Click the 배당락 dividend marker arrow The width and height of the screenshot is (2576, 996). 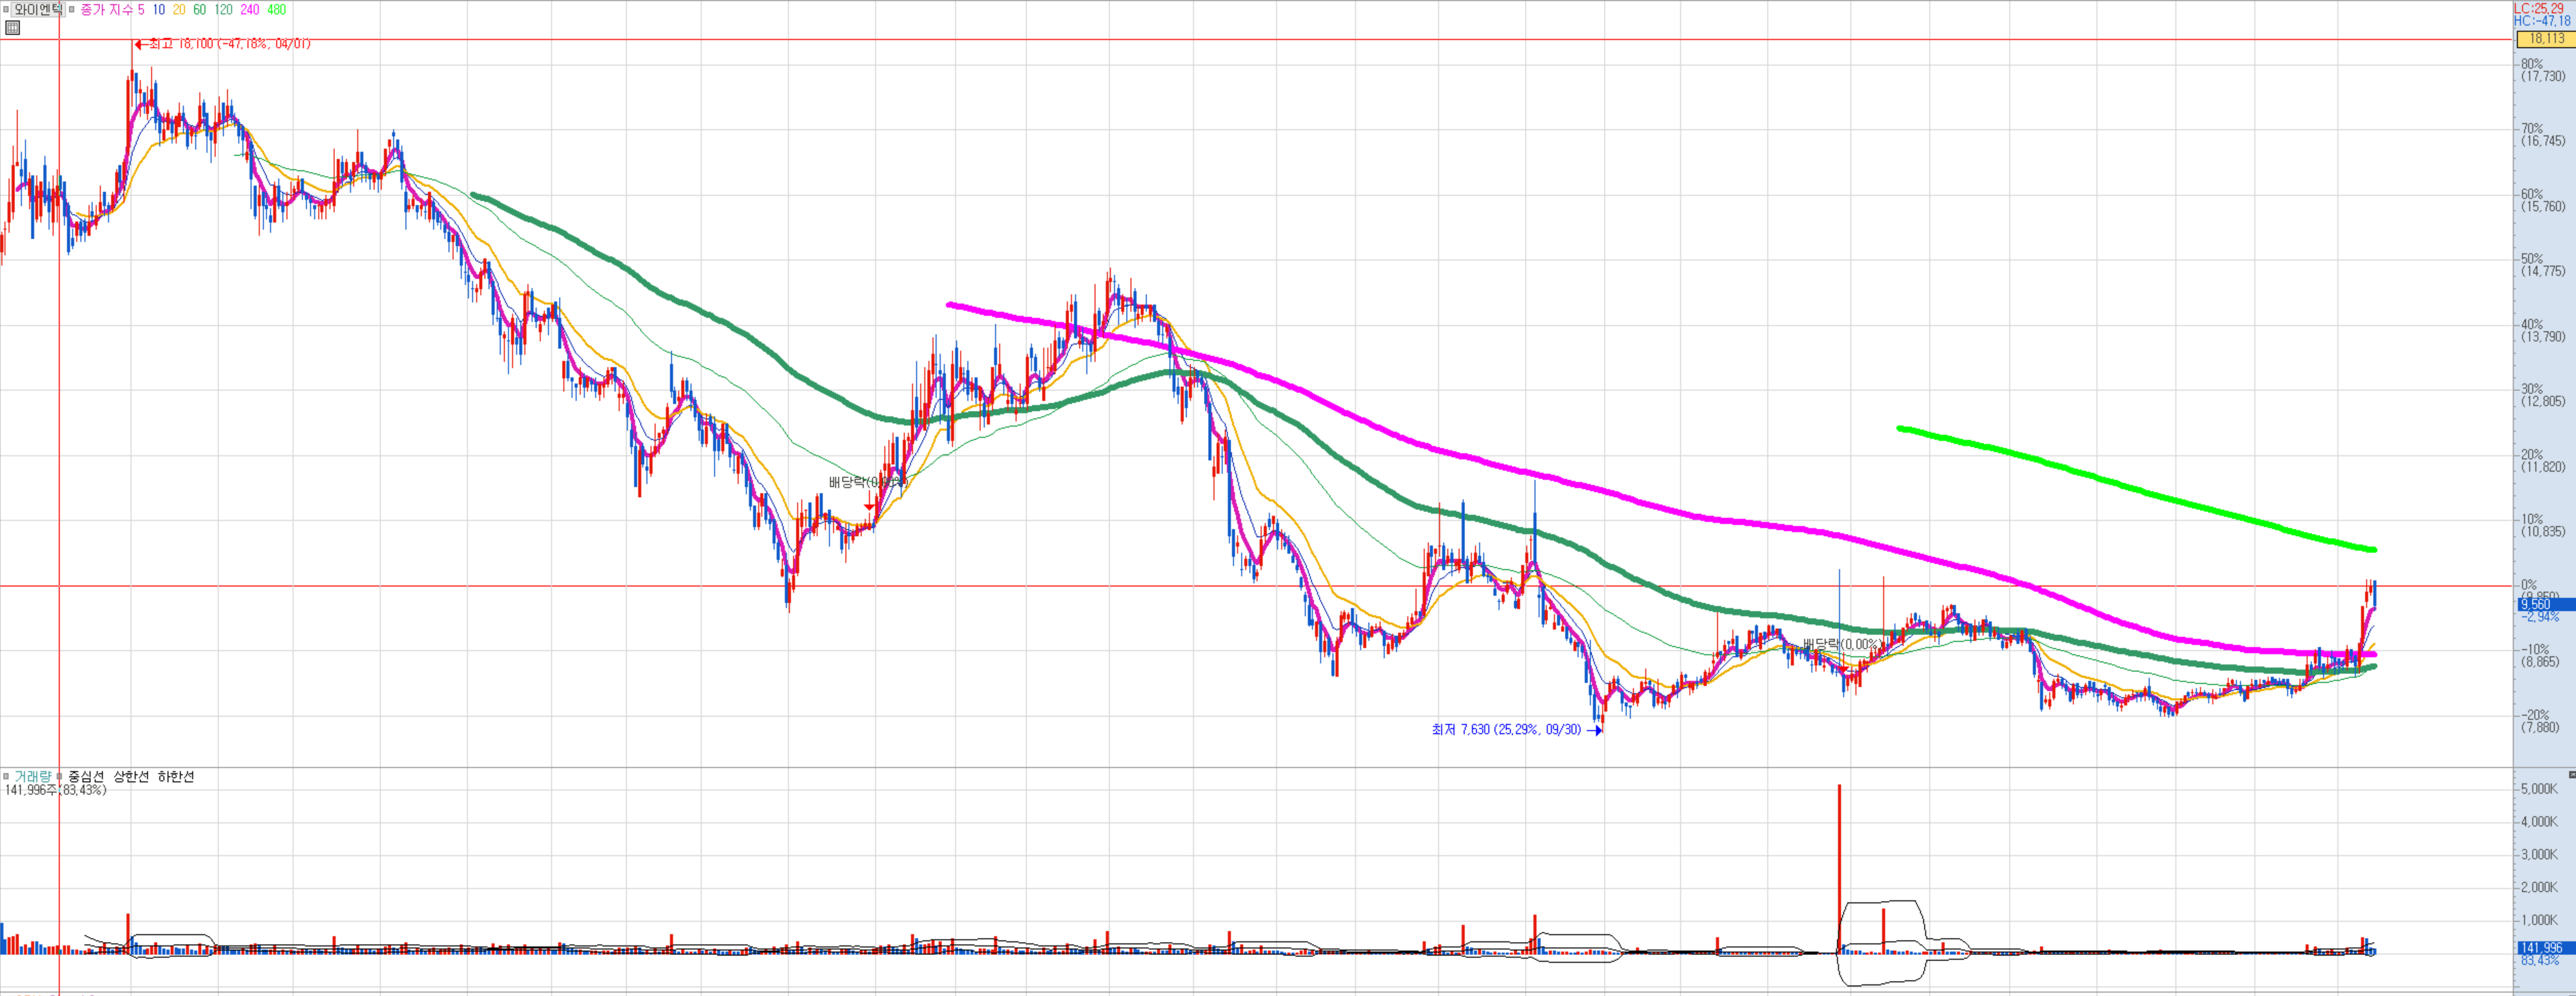869,507
